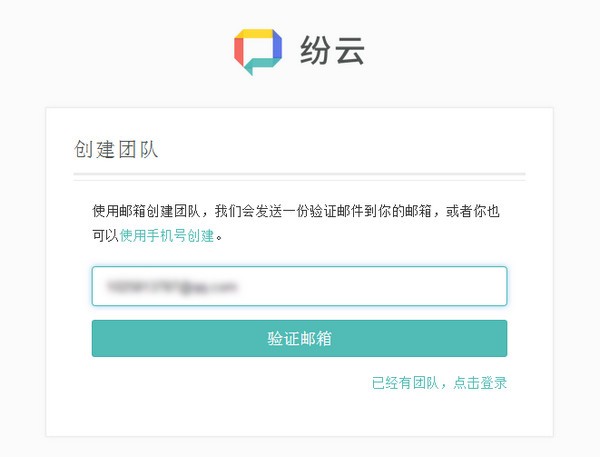Click the 可以 text before the phone link

(x=105, y=236)
